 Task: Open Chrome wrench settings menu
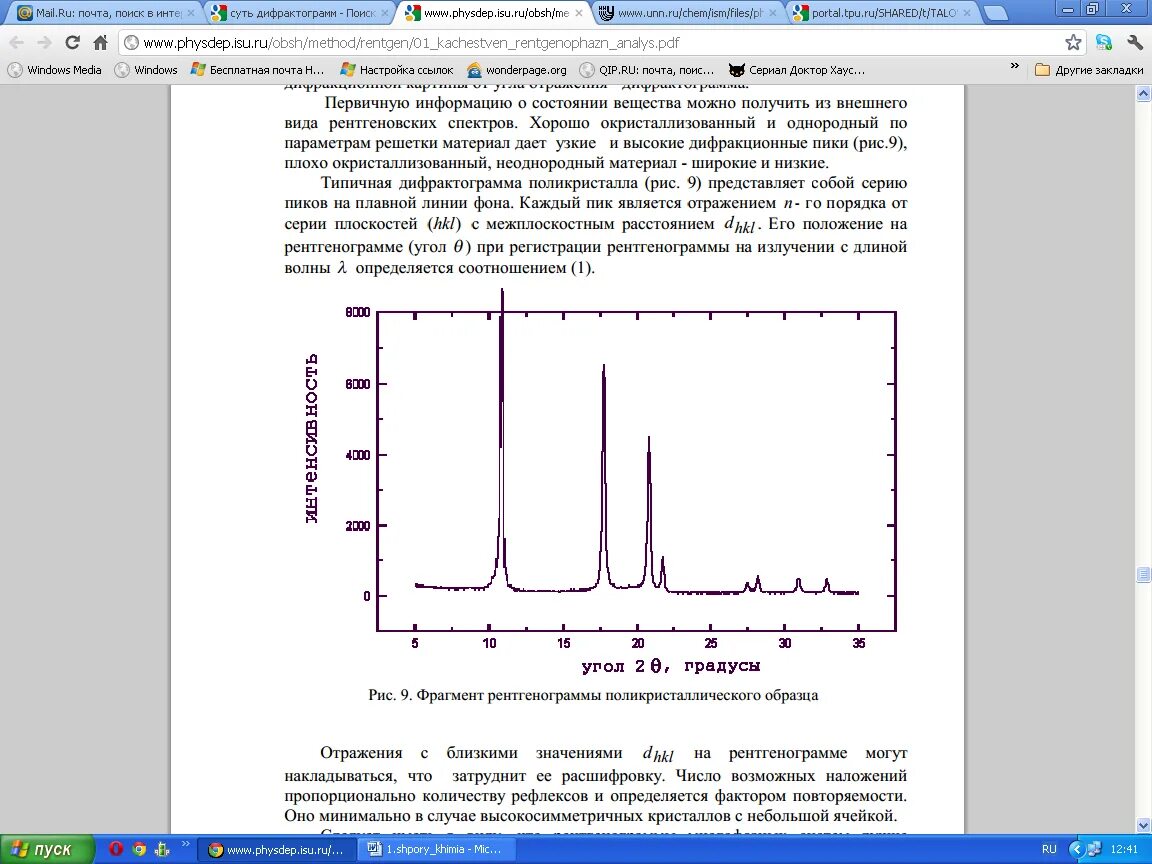(x=1134, y=43)
